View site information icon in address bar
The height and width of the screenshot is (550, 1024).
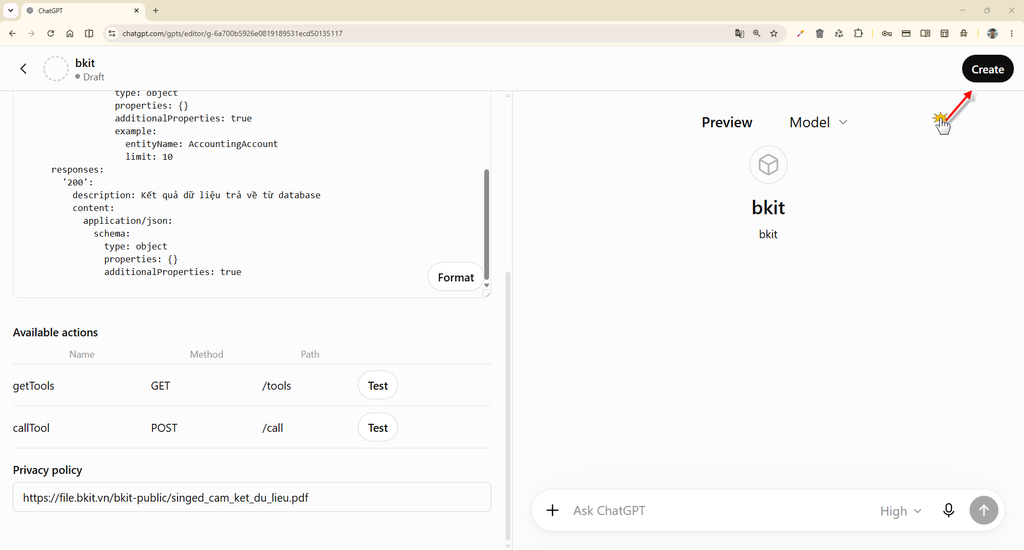pyautogui.click(x=112, y=33)
